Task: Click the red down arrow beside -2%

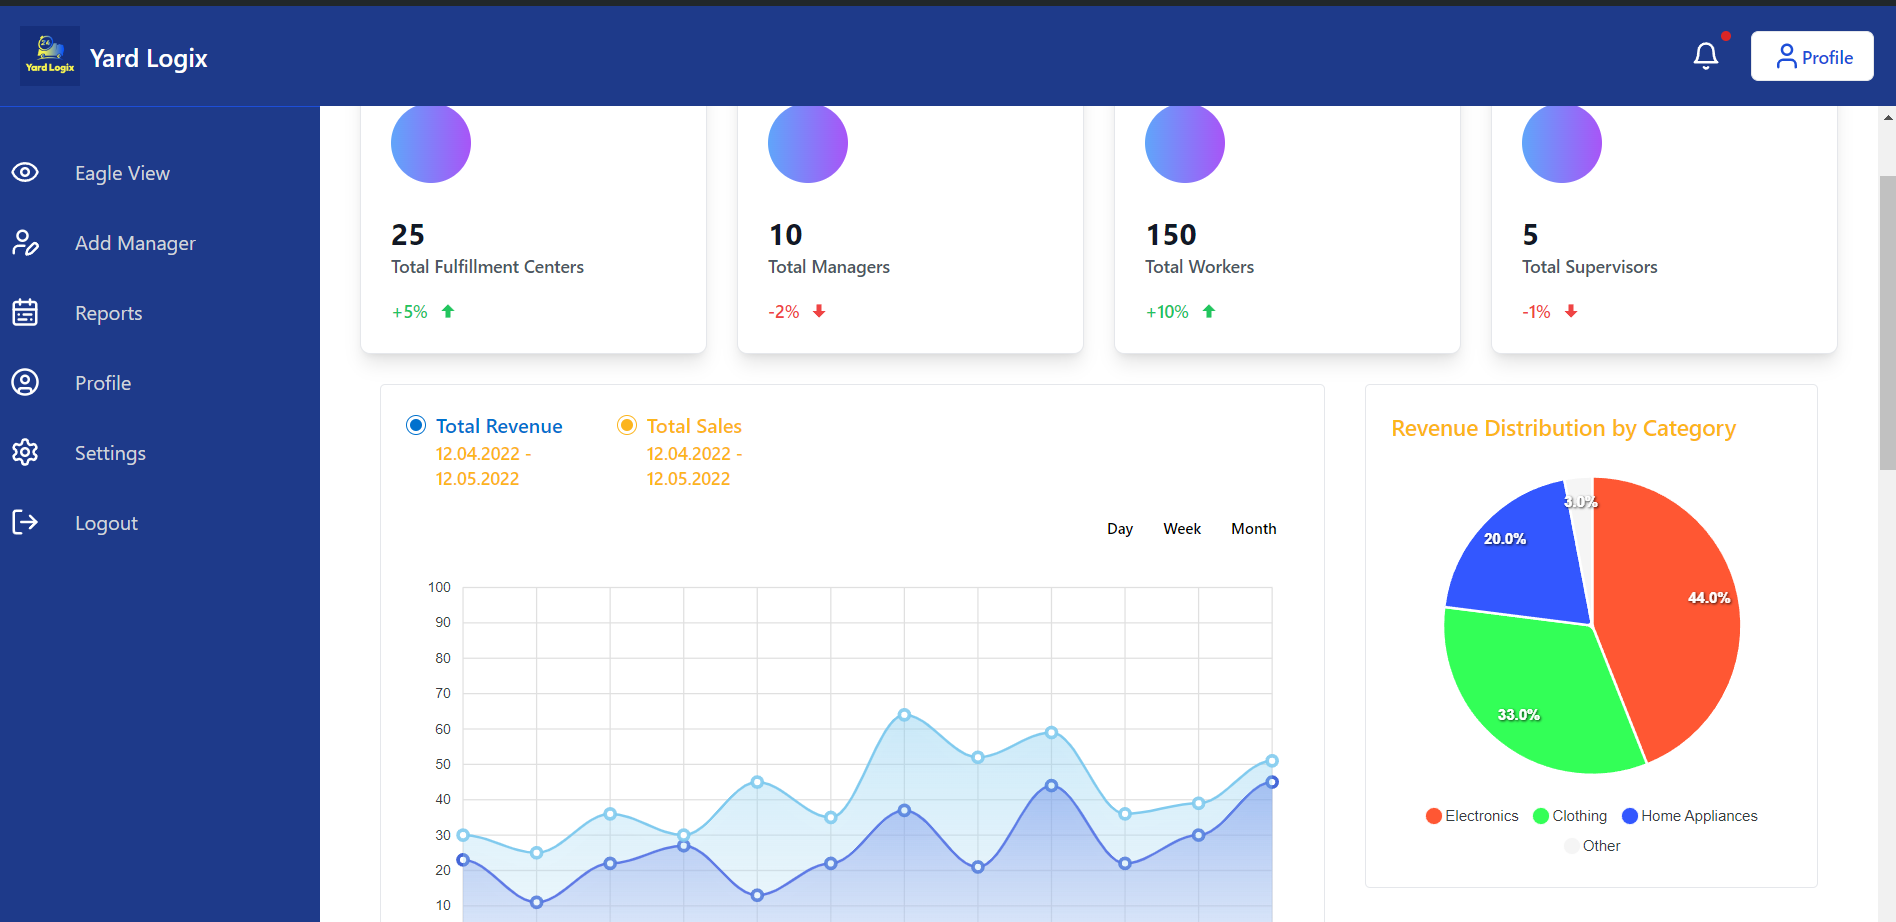Action: coord(819,311)
